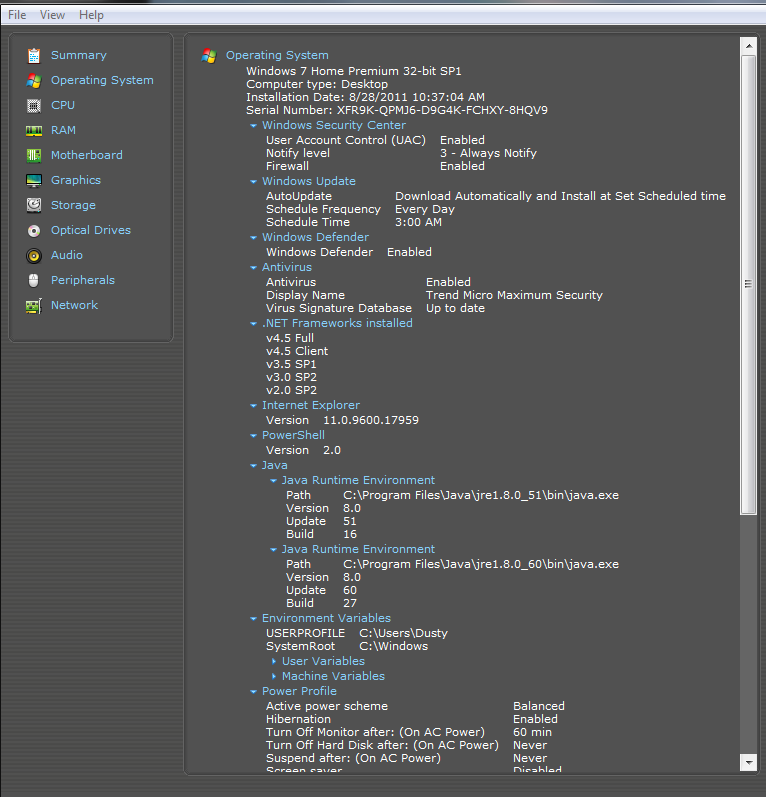Image resolution: width=766 pixels, height=797 pixels.
Task: Open the Help menu
Action: tap(91, 15)
